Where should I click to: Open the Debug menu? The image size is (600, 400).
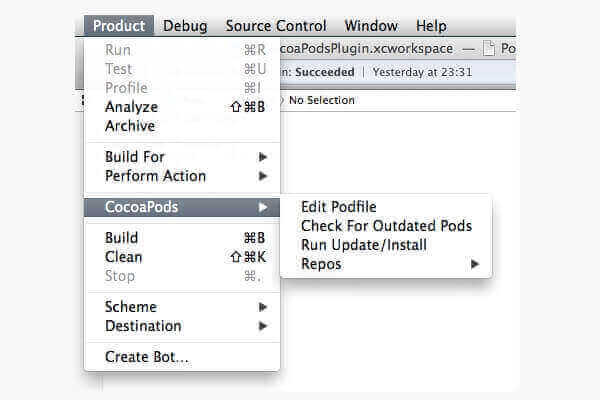point(185,26)
